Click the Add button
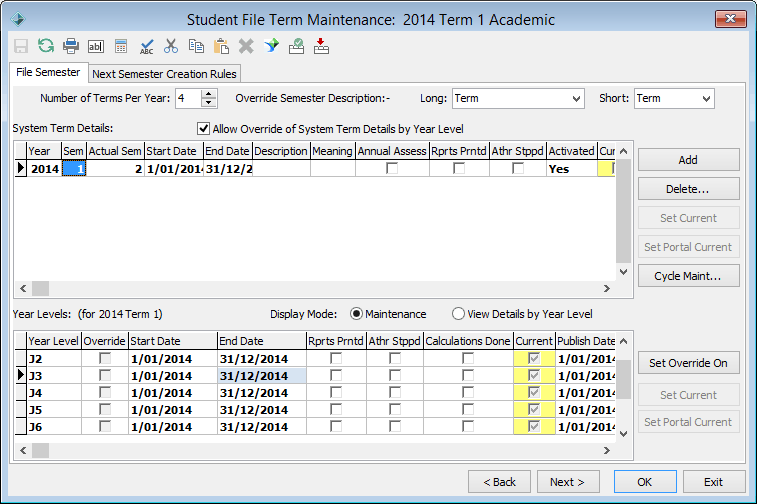Image resolution: width=757 pixels, height=504 pixels. click(x=688, y=160)
